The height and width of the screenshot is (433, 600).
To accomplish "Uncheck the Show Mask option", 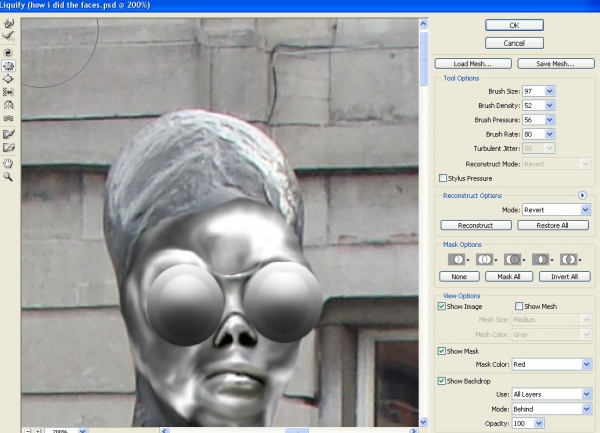I will pos(442,351).
